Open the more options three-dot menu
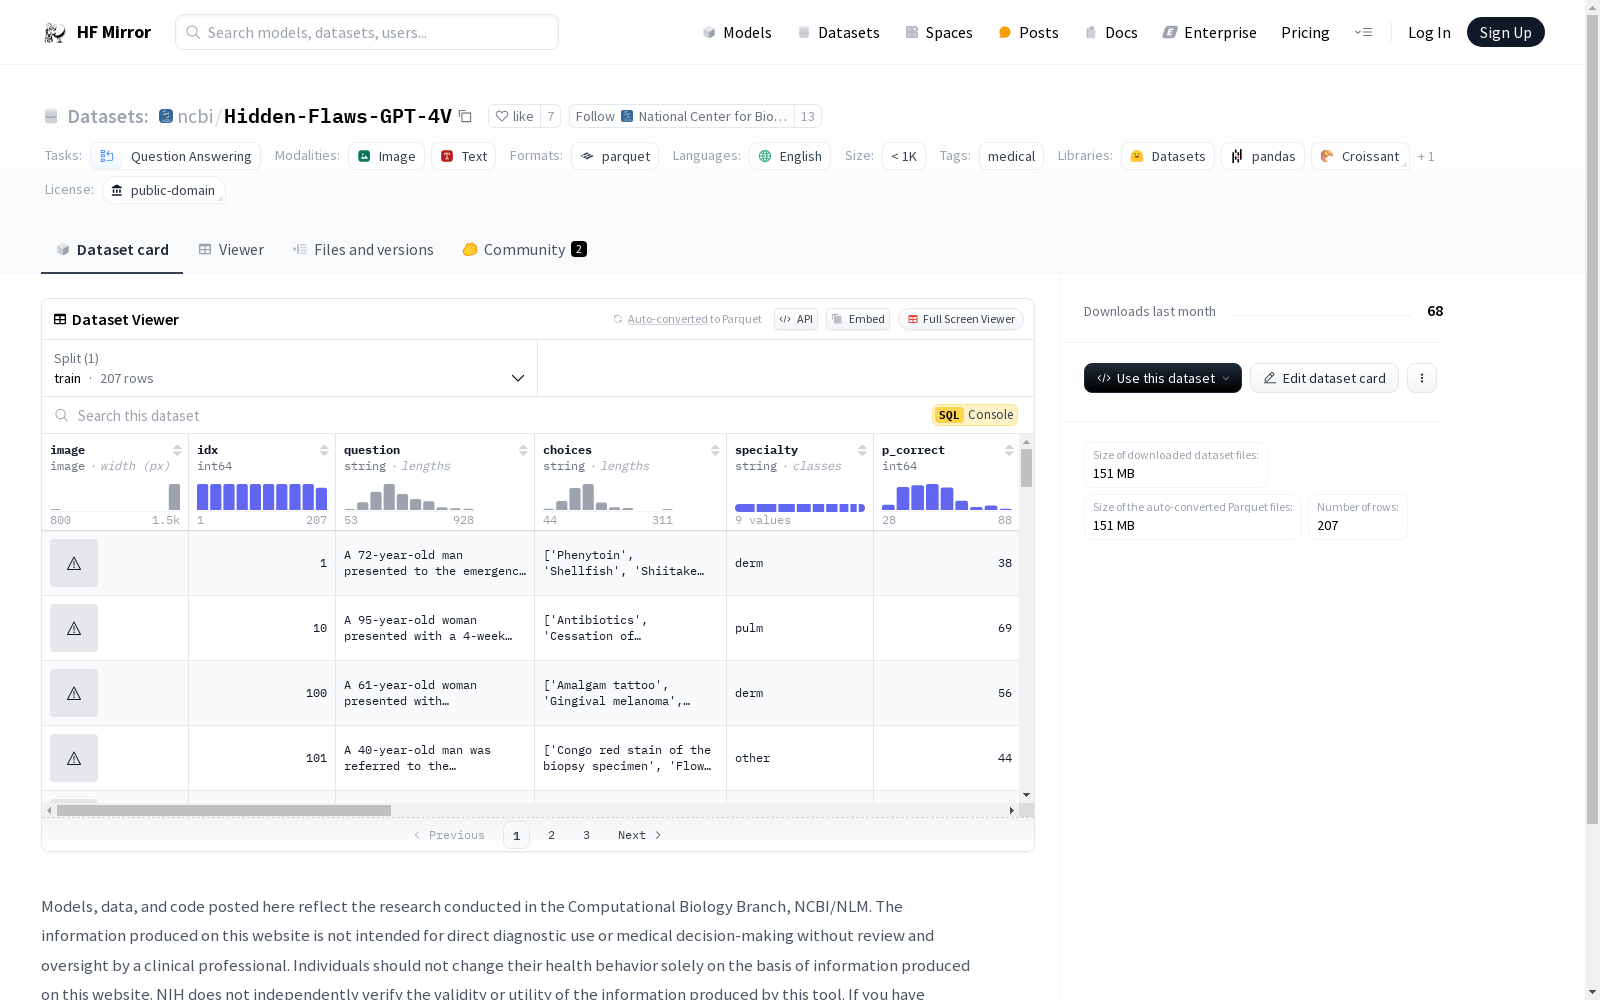Screen dimensions: 1600x1000 click(x=1421, y=378)
